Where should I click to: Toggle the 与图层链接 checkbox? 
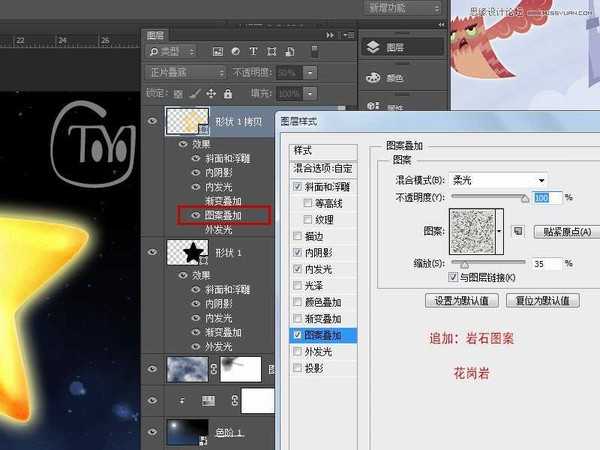453,276
